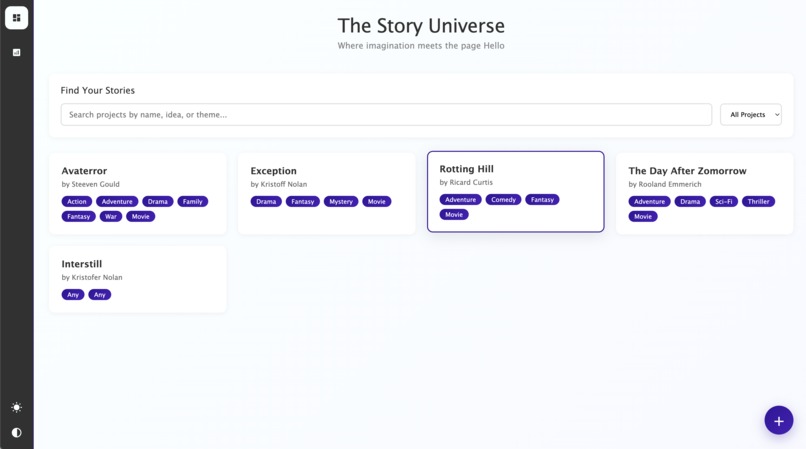Select Comedy tag on Rotting Hill

pos(503,200)
